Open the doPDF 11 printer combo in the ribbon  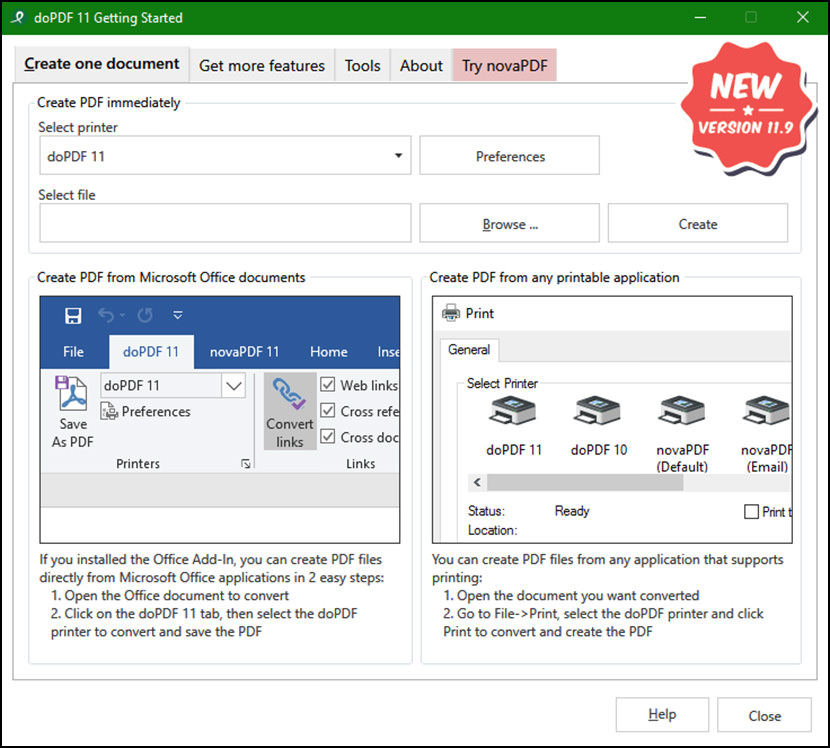[x=234, y=385]
